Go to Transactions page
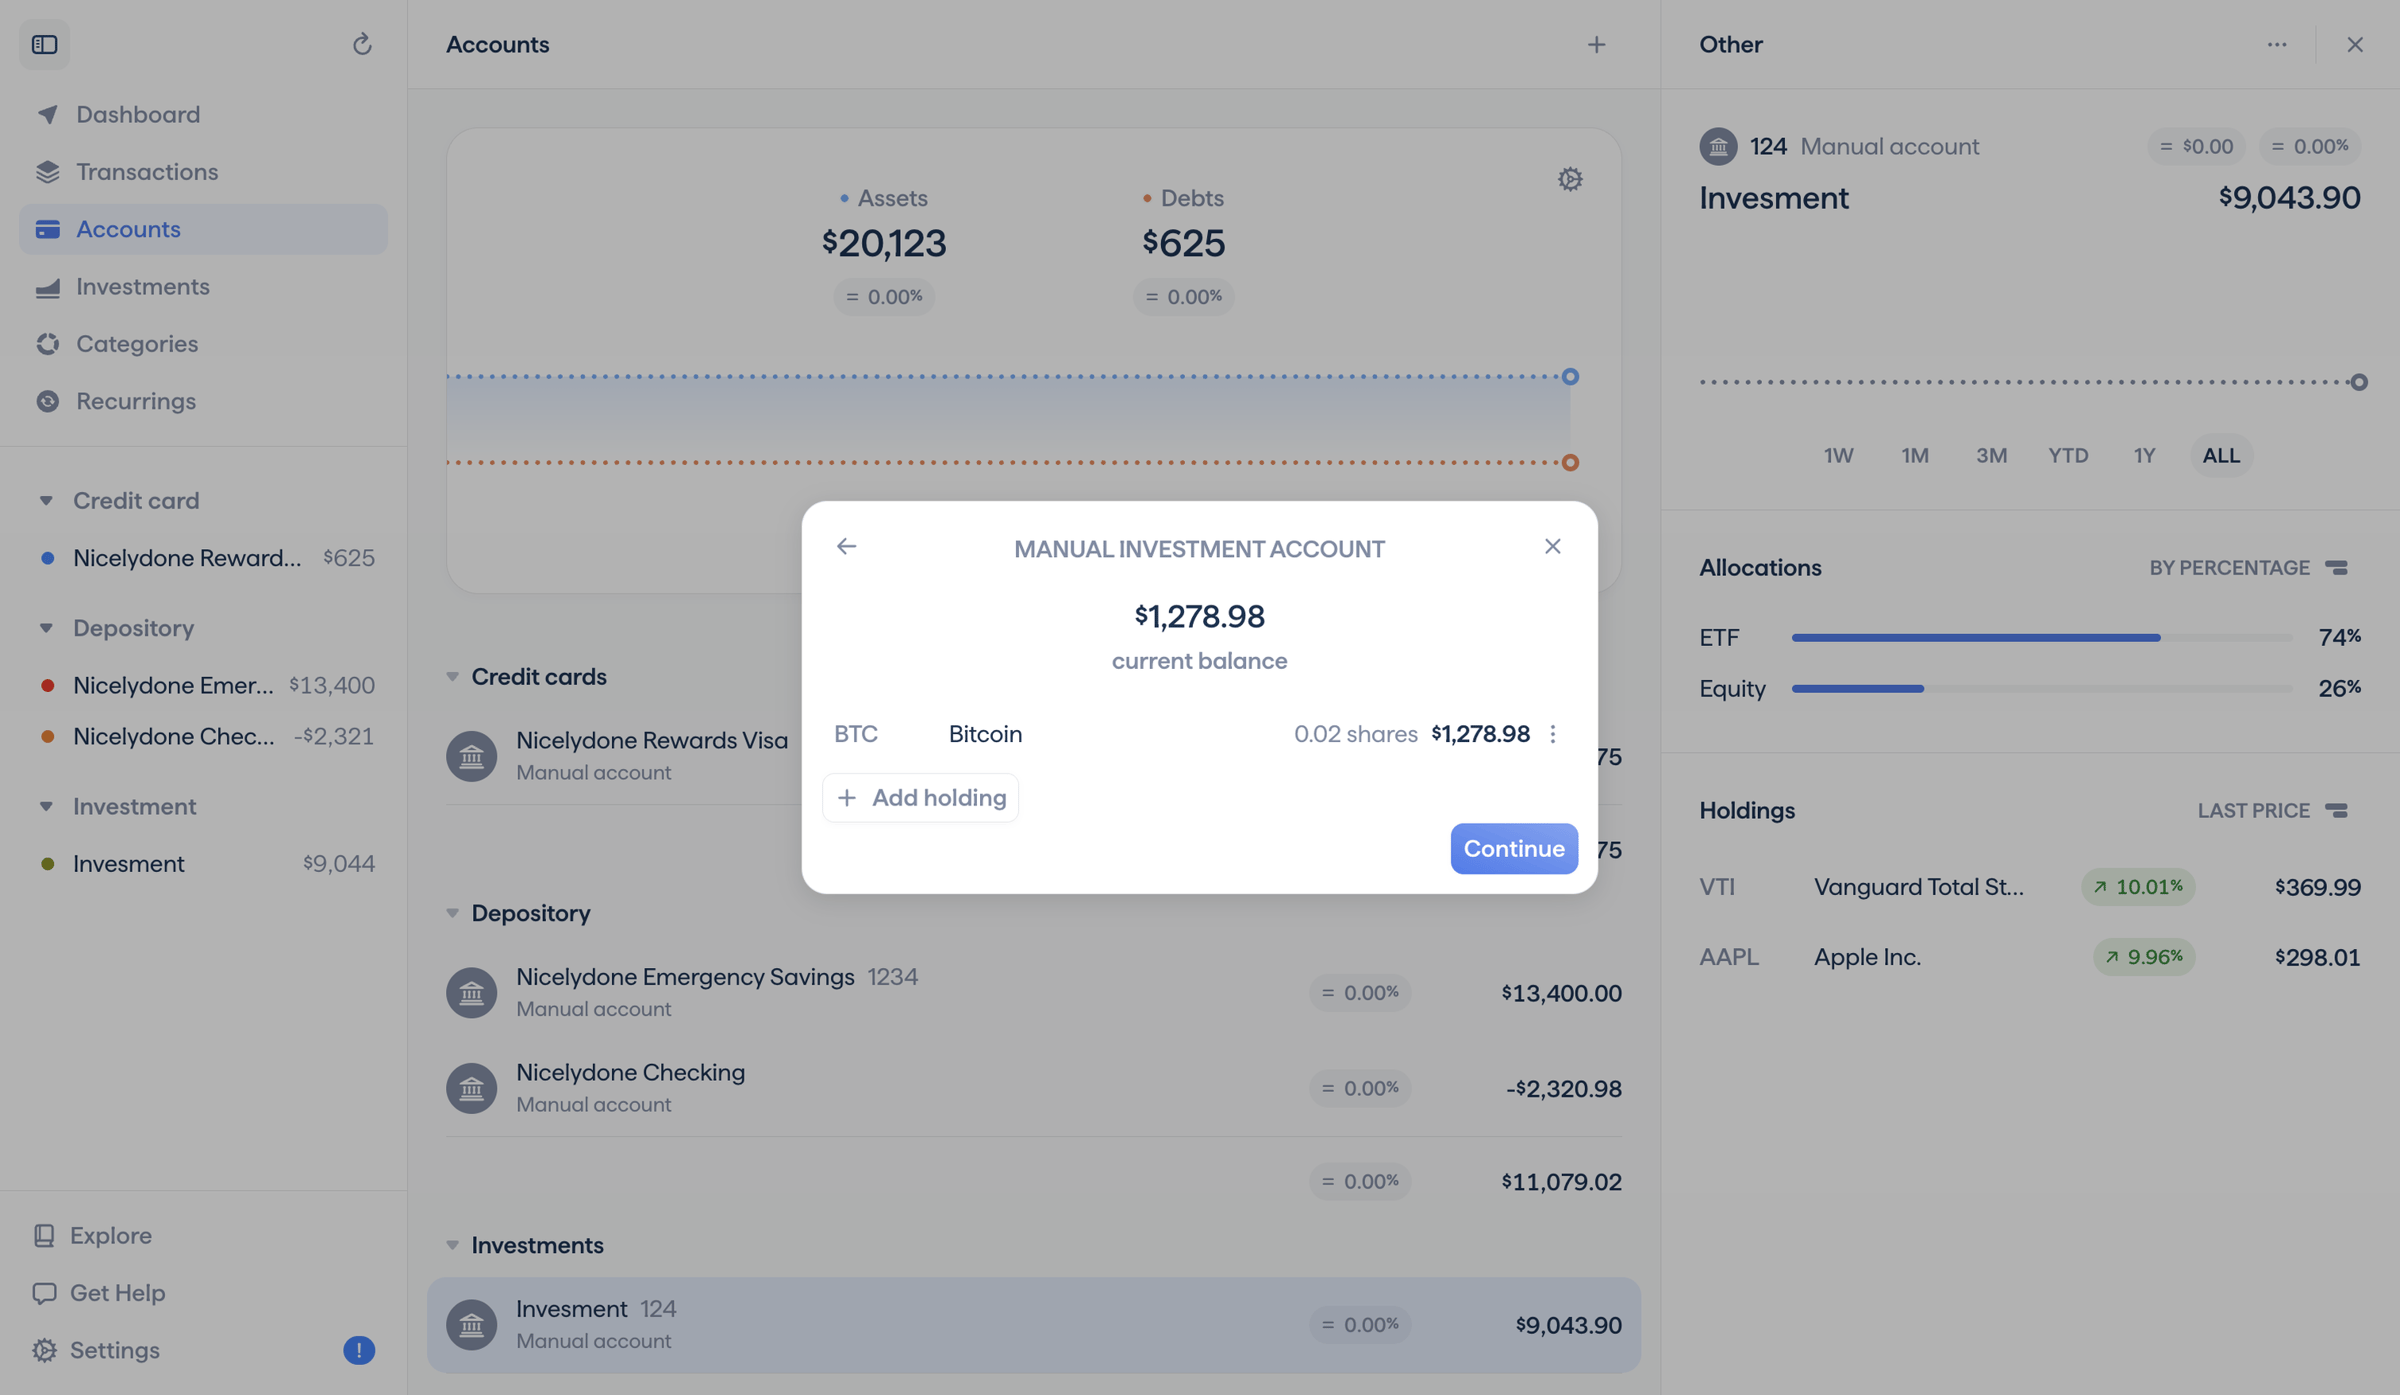The width and height of the screenshot is (2400, 1395). [x=203, y=172]
